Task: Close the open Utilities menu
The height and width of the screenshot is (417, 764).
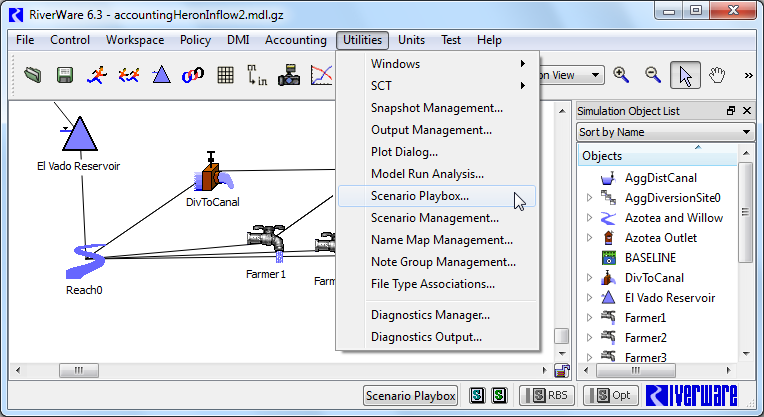Action: pos(362,40)
